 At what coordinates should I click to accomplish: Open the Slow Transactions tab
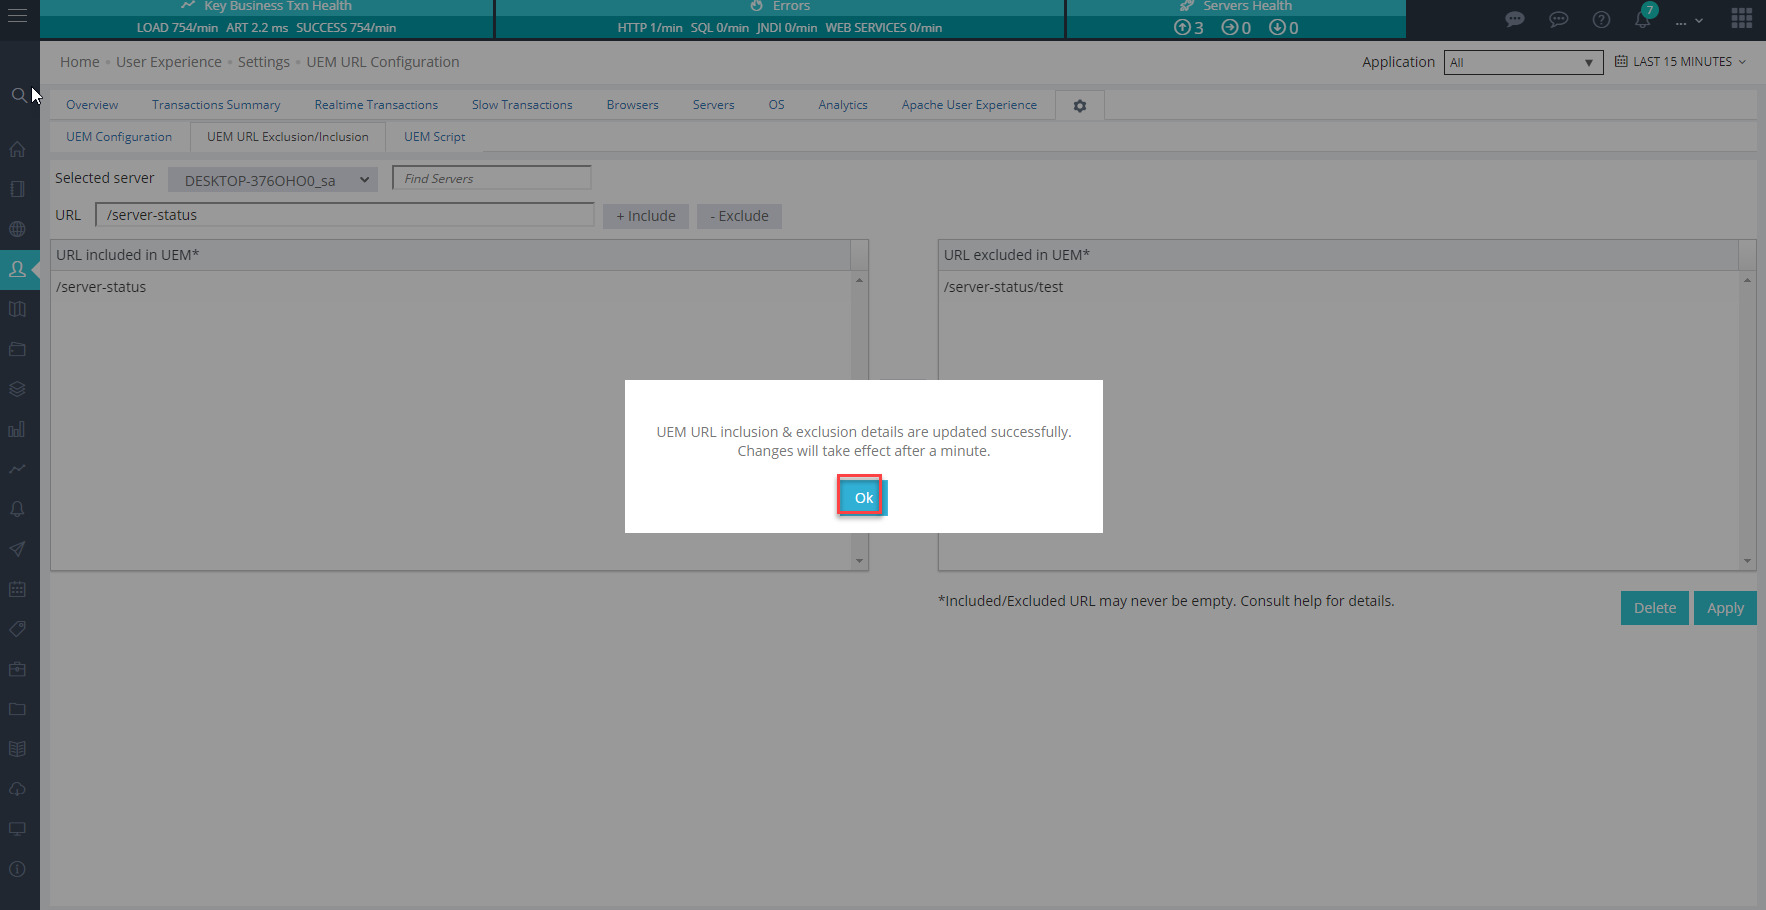[522, 105]
